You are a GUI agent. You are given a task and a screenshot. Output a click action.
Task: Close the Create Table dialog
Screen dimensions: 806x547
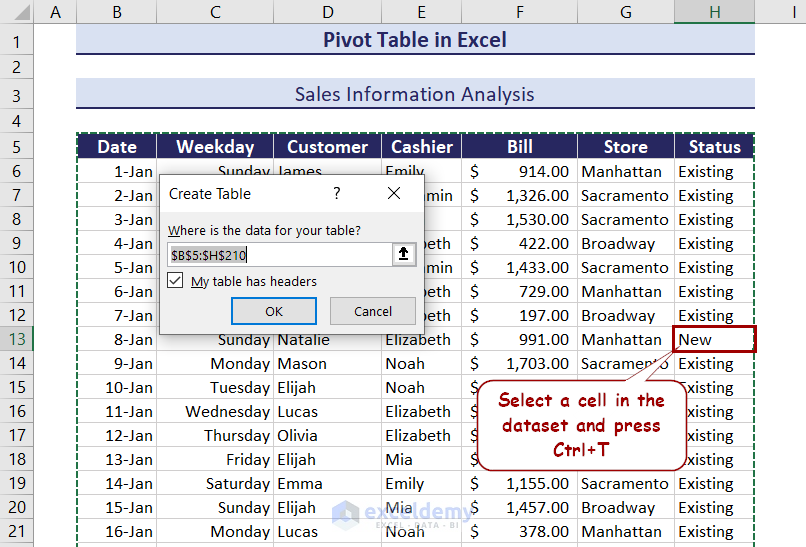[394, 193]
